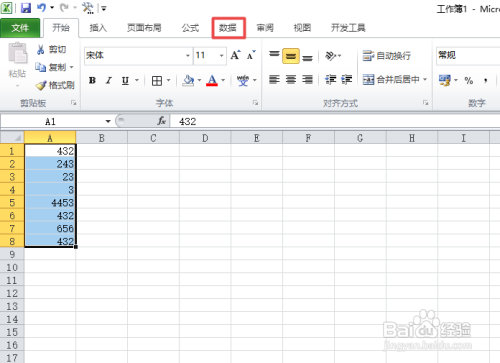Screen dimensions: 500x363
Task: Apply comma style format
Action: point(486,80)
